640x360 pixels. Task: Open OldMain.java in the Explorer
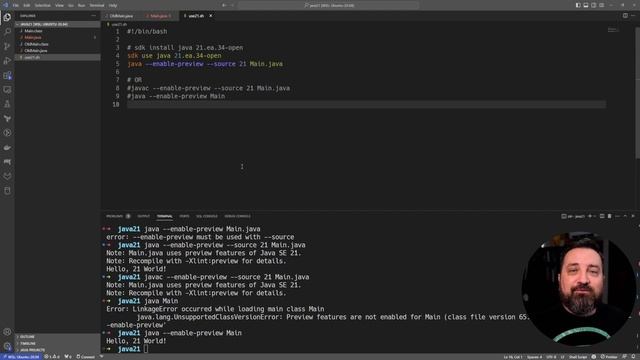pyautogui.click(x=58, y=50)
